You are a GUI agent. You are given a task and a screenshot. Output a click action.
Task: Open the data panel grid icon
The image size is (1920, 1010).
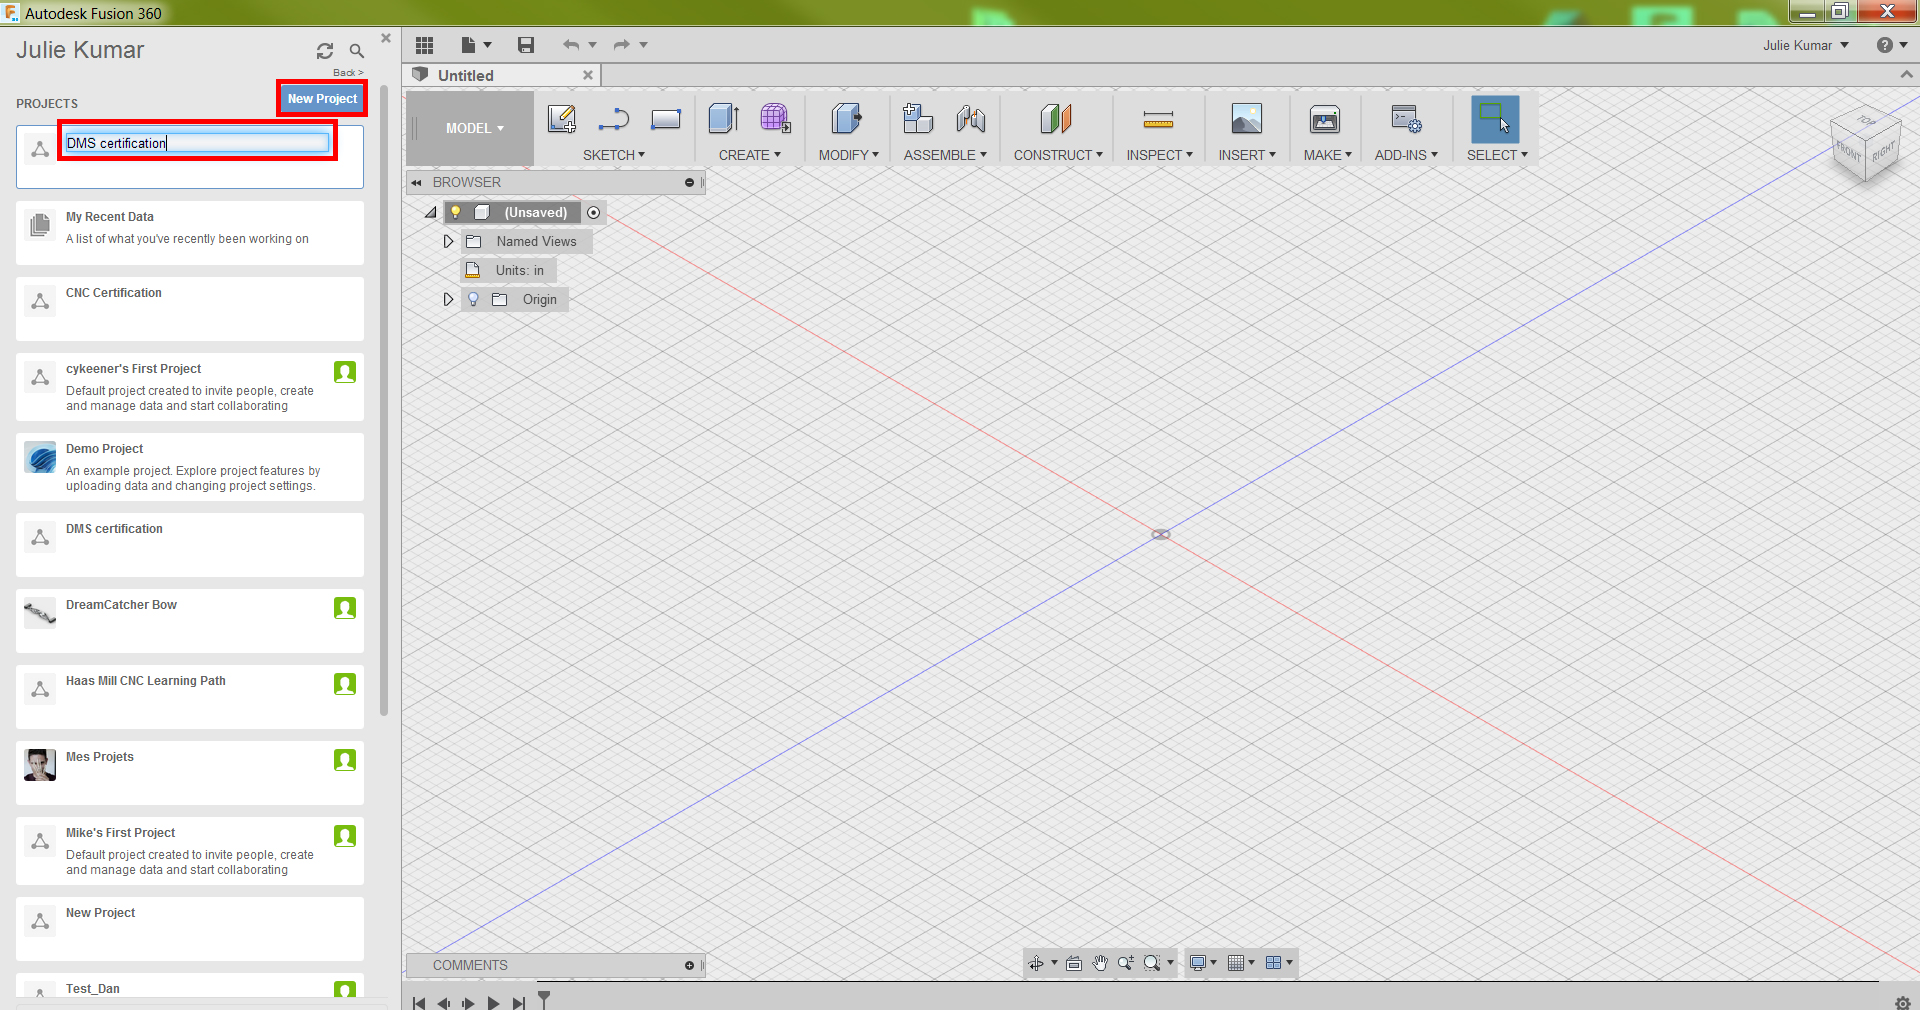pyautogui.click(x=425, y=45)
